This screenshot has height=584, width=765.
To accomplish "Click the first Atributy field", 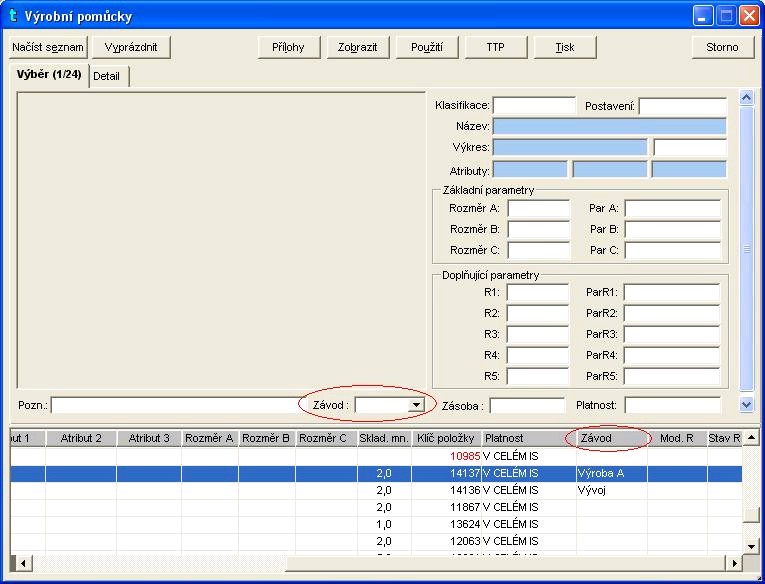I will 530,169.
